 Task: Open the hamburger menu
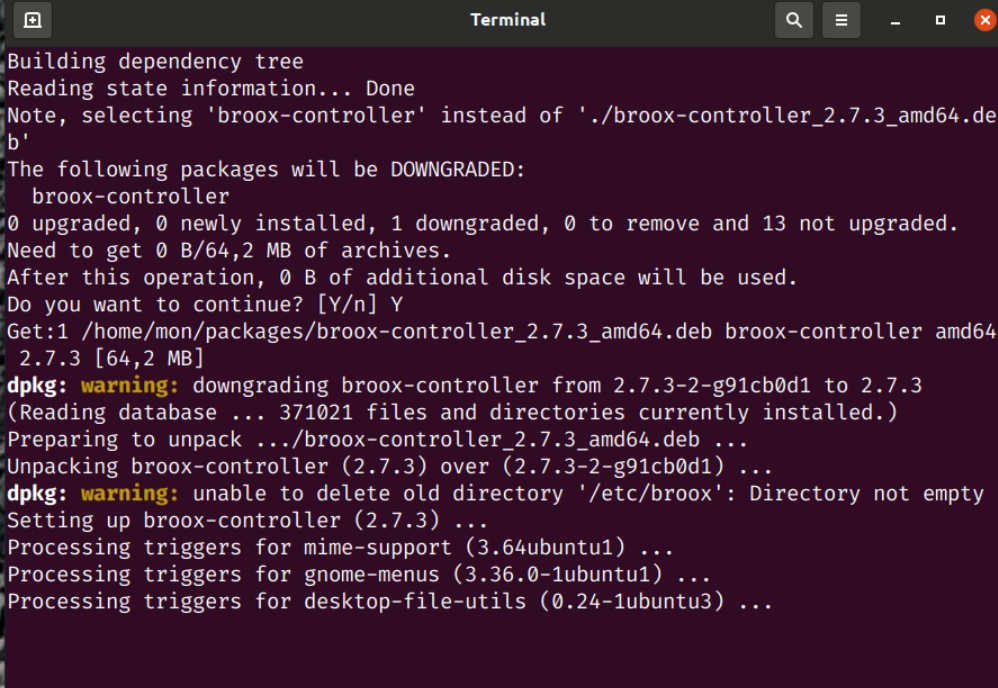point(841,20)
